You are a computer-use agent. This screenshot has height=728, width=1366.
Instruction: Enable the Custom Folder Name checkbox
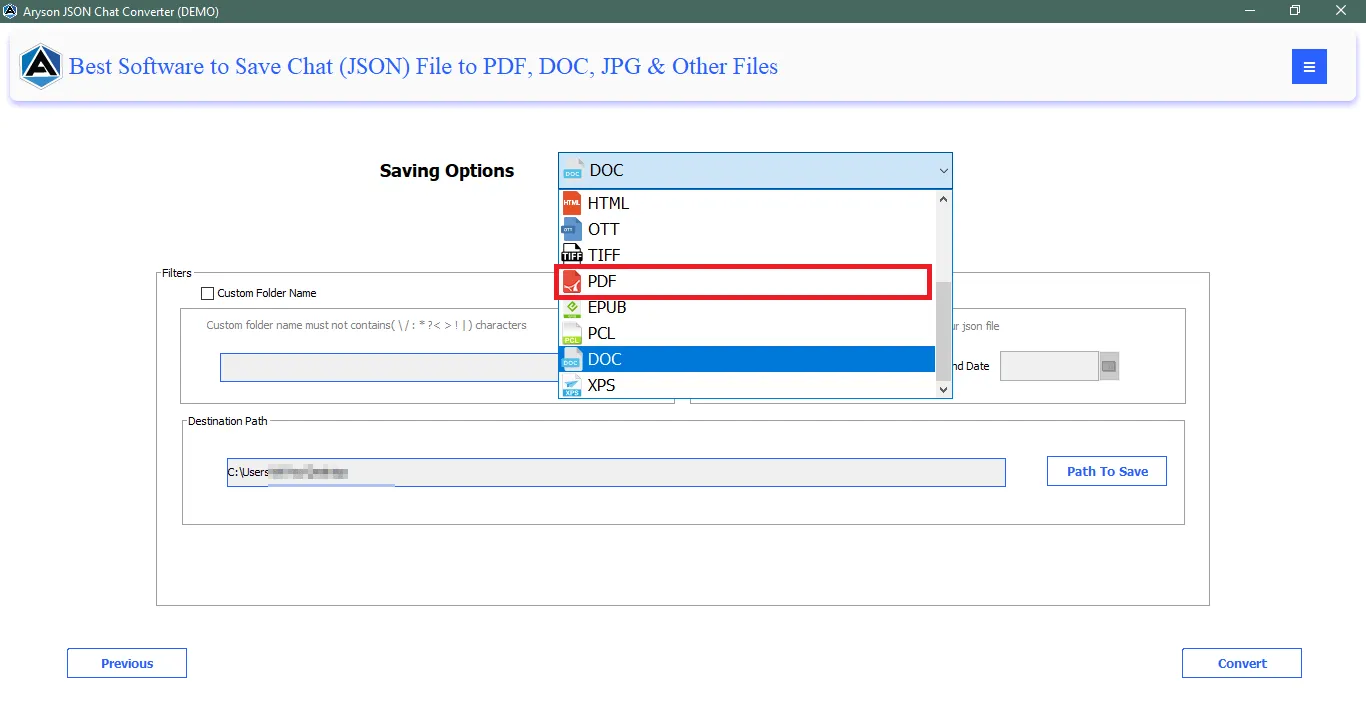click(x=208, y=293)
